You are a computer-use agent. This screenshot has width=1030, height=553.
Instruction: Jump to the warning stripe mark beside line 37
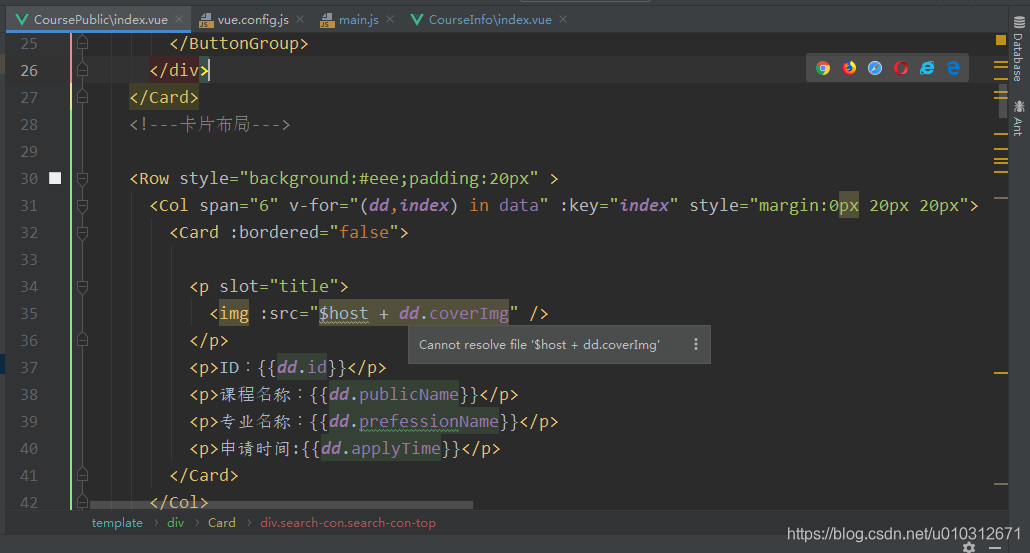(1000, 372)
